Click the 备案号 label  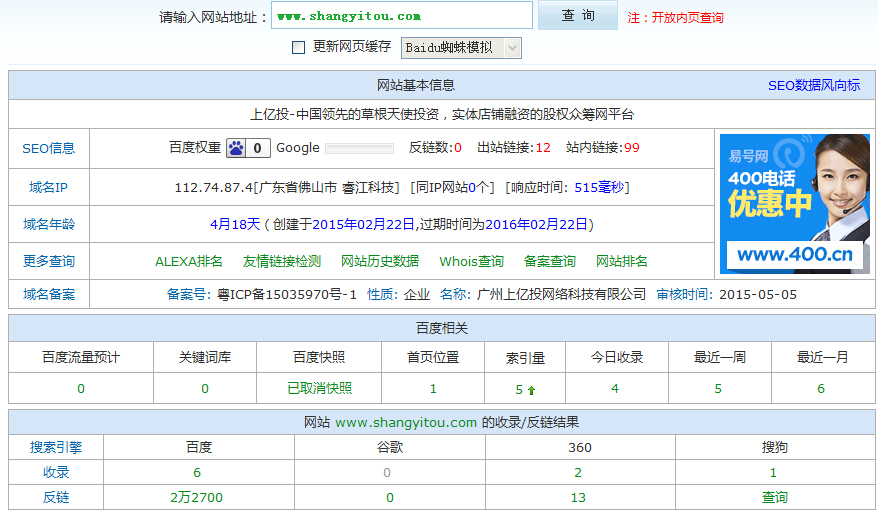[189, 295]
